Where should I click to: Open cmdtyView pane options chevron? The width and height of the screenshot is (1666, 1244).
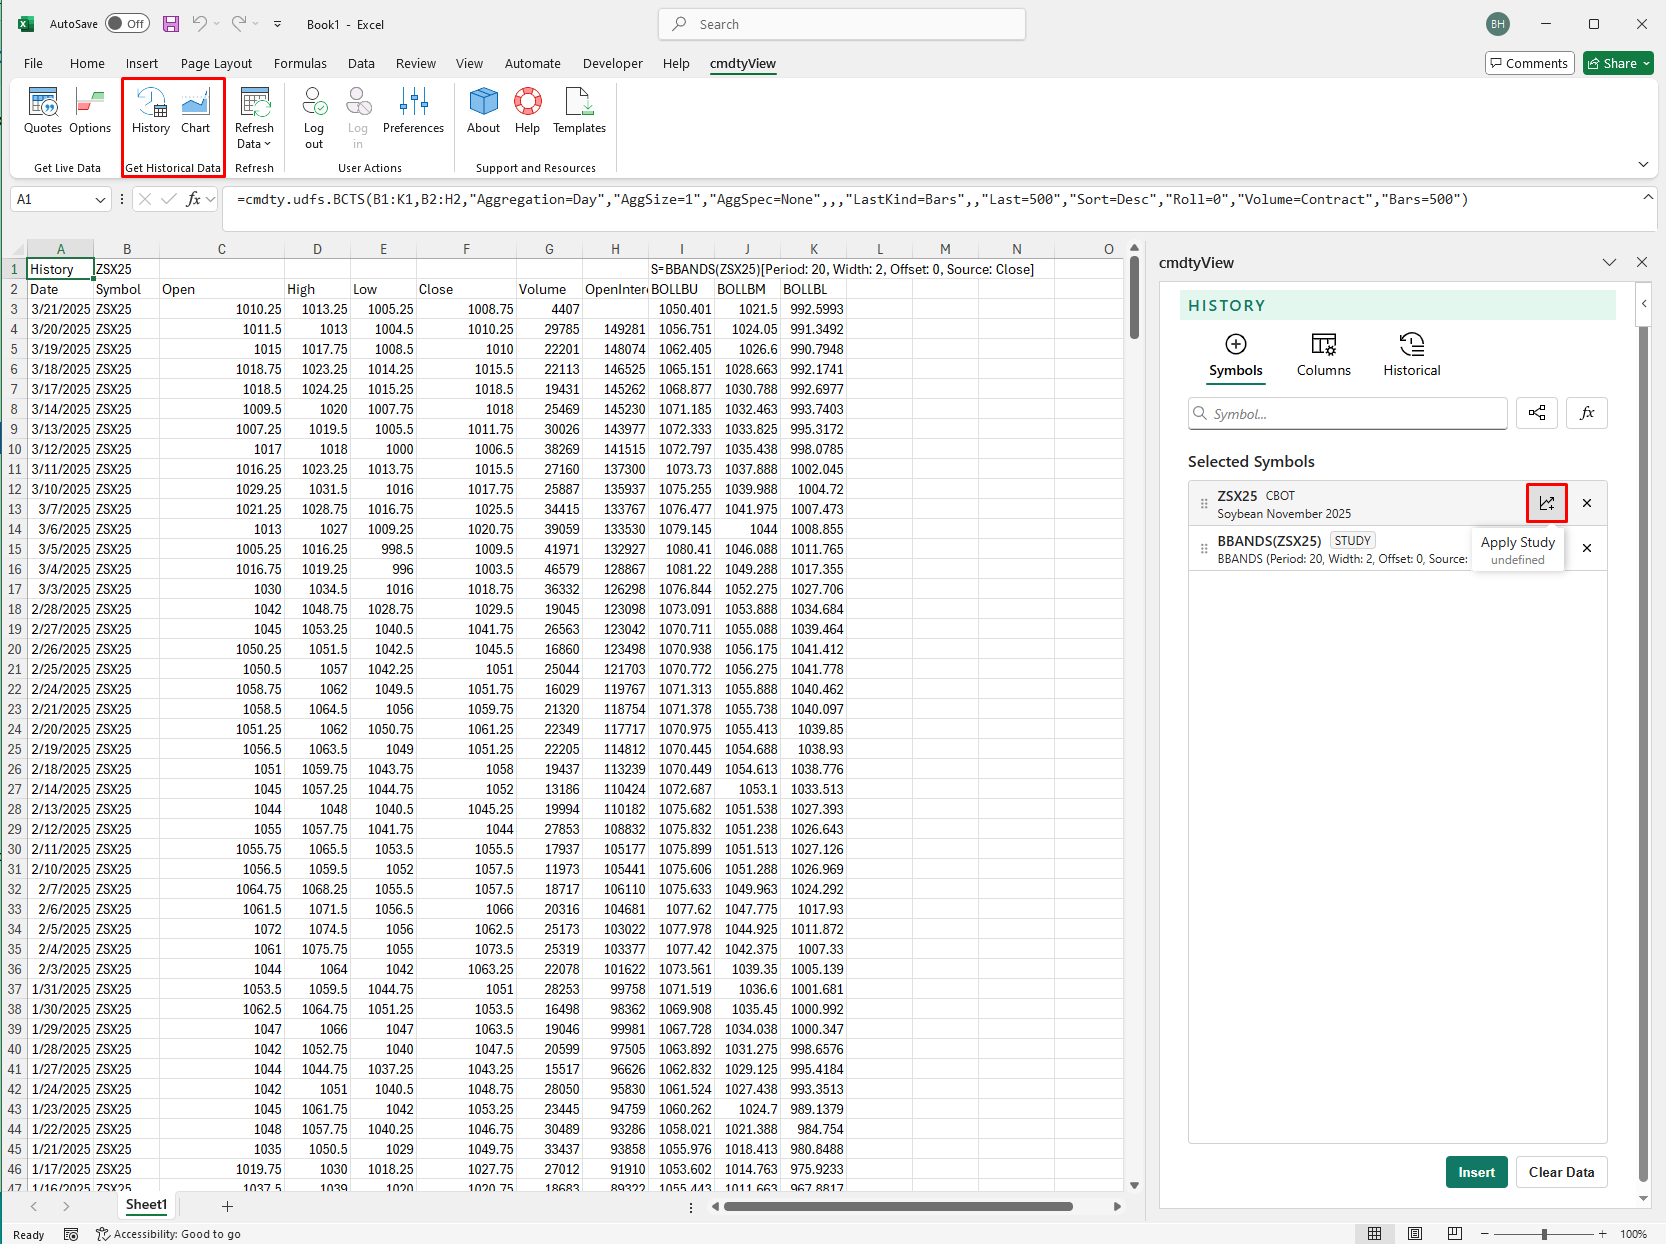(x=1609, y=262)
